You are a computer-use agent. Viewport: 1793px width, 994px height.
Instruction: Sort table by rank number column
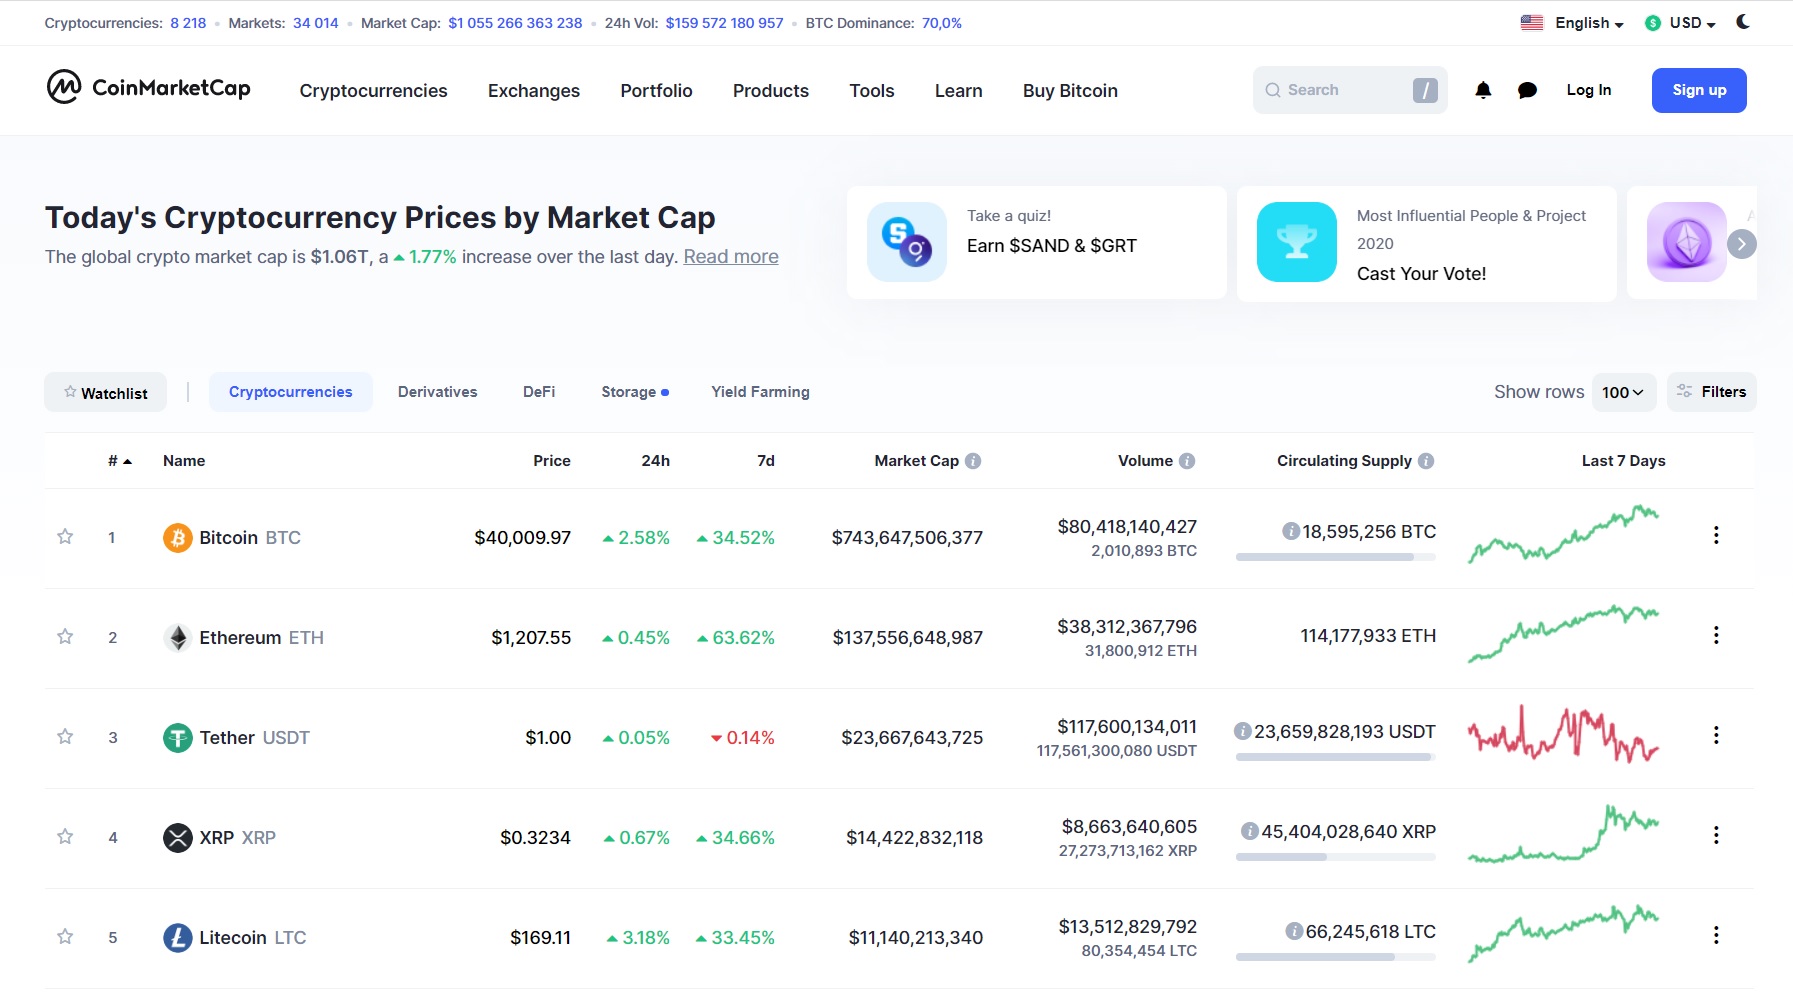click(120, 461)
